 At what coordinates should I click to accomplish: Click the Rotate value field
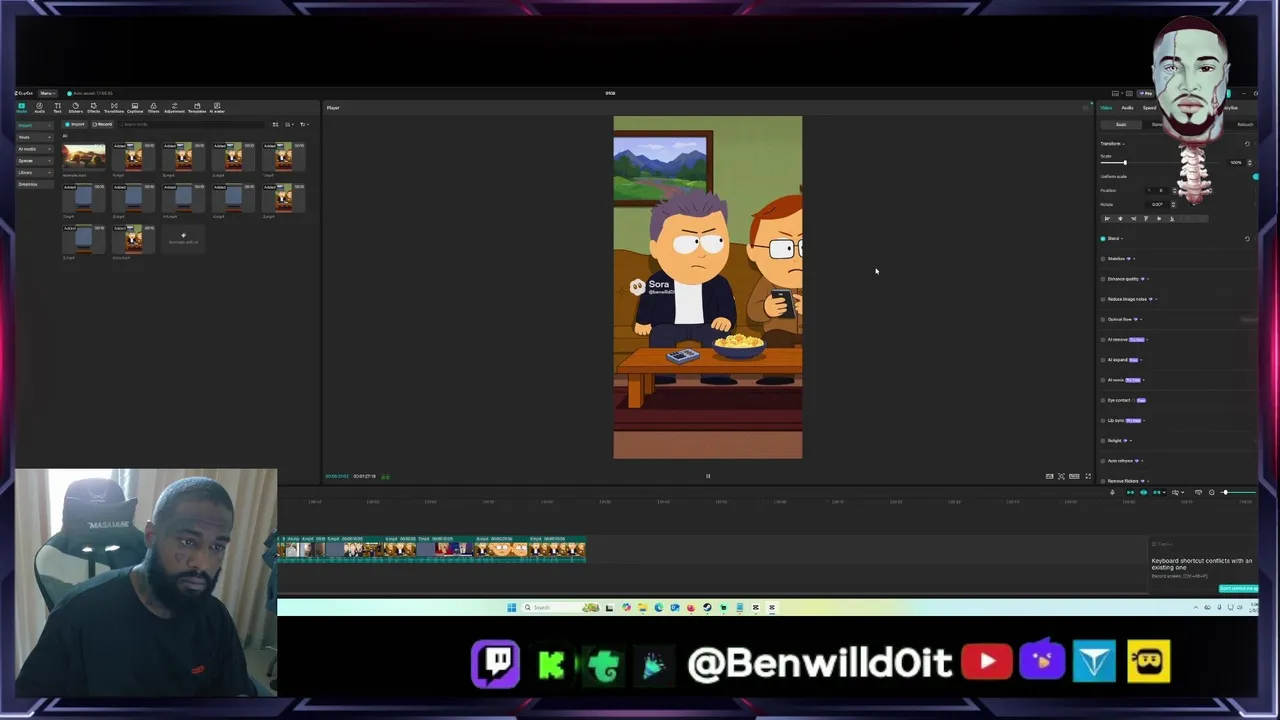1157,205
